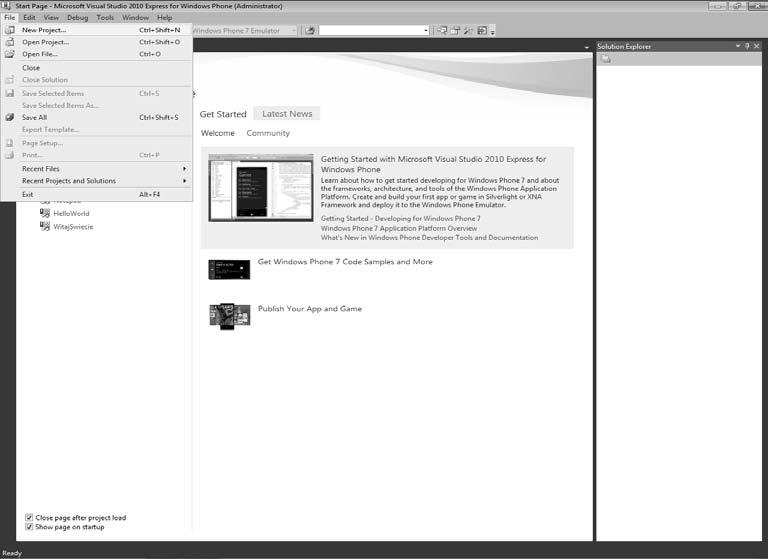Open Publish Your App and Game
Image resolution: width=768 pixels, height=559 pixels.
coord(310,309)
